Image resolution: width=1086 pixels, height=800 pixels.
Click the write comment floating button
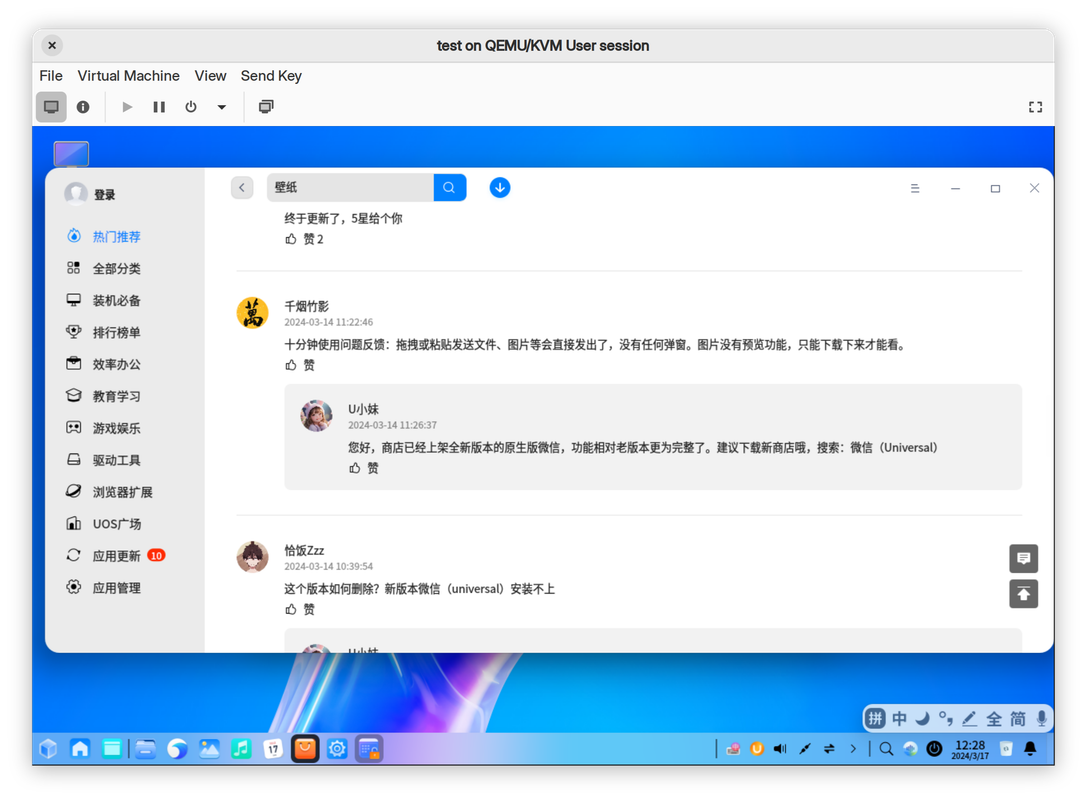click(x=1023, y=558)
